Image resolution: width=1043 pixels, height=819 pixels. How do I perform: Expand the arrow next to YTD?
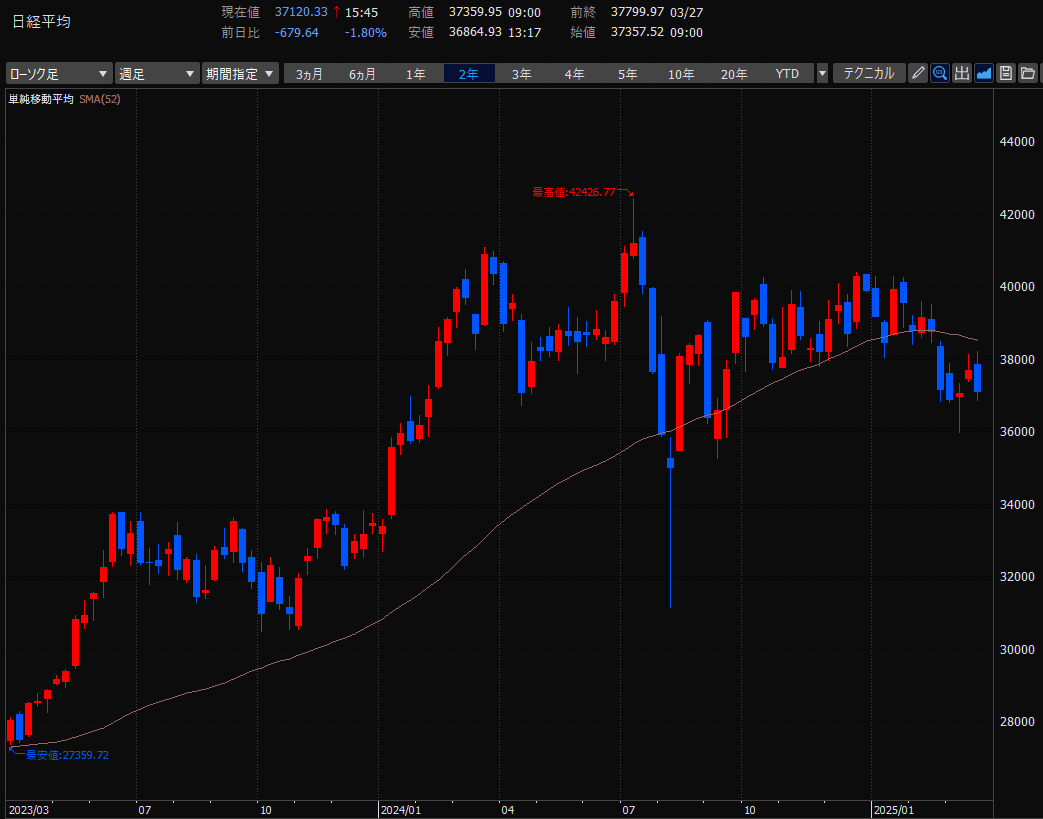[x=822, y=73]
